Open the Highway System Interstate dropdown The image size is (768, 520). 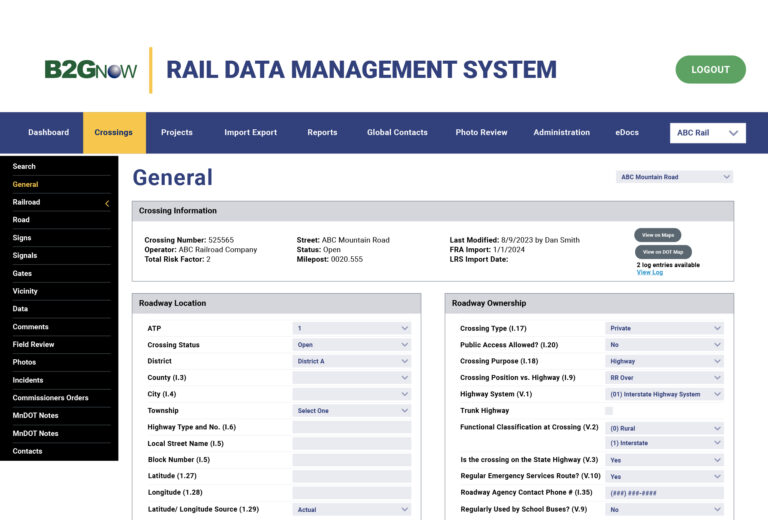pyautogui.click(x=665, y=394)
